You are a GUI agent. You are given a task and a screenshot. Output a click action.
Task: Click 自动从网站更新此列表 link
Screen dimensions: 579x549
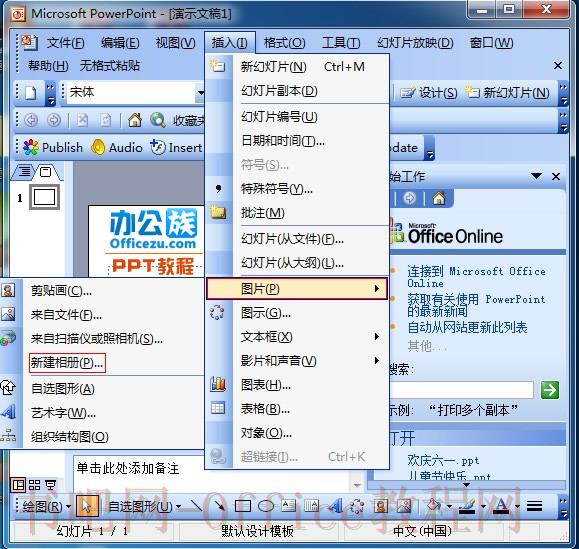coord(467,327)
